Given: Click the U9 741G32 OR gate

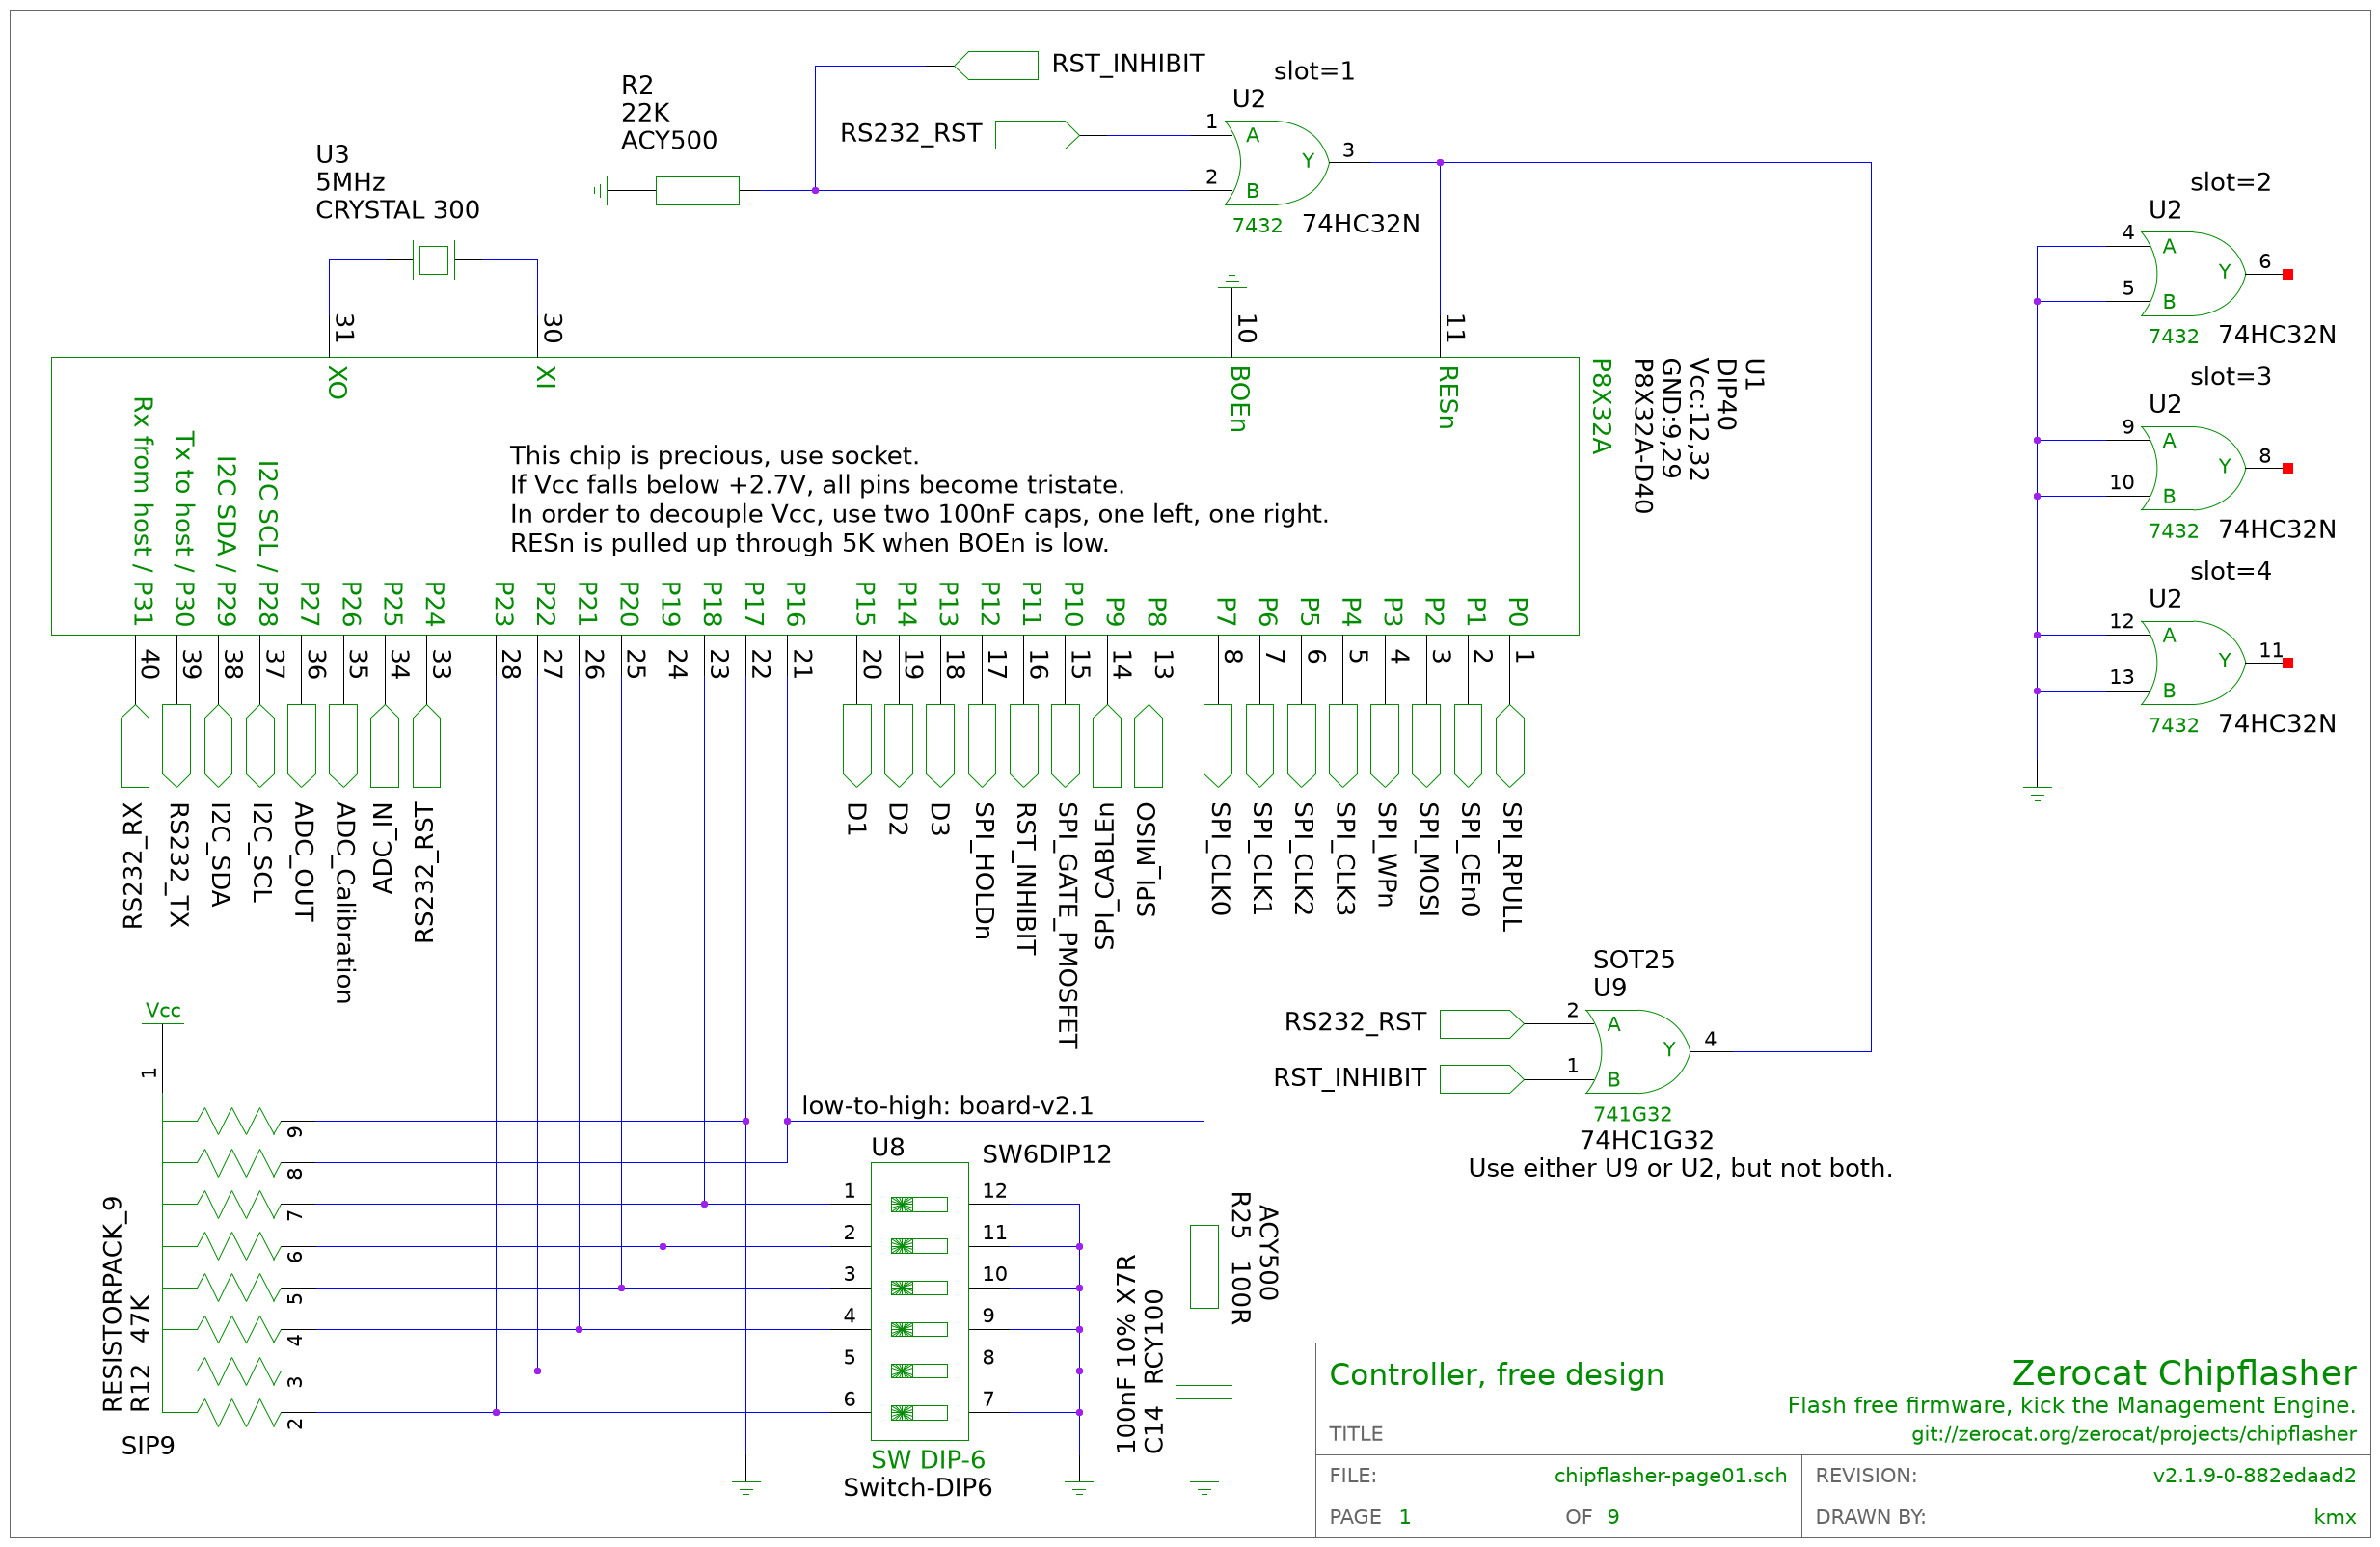Looking at the screenshot, I should [x=1638, y=1051].
